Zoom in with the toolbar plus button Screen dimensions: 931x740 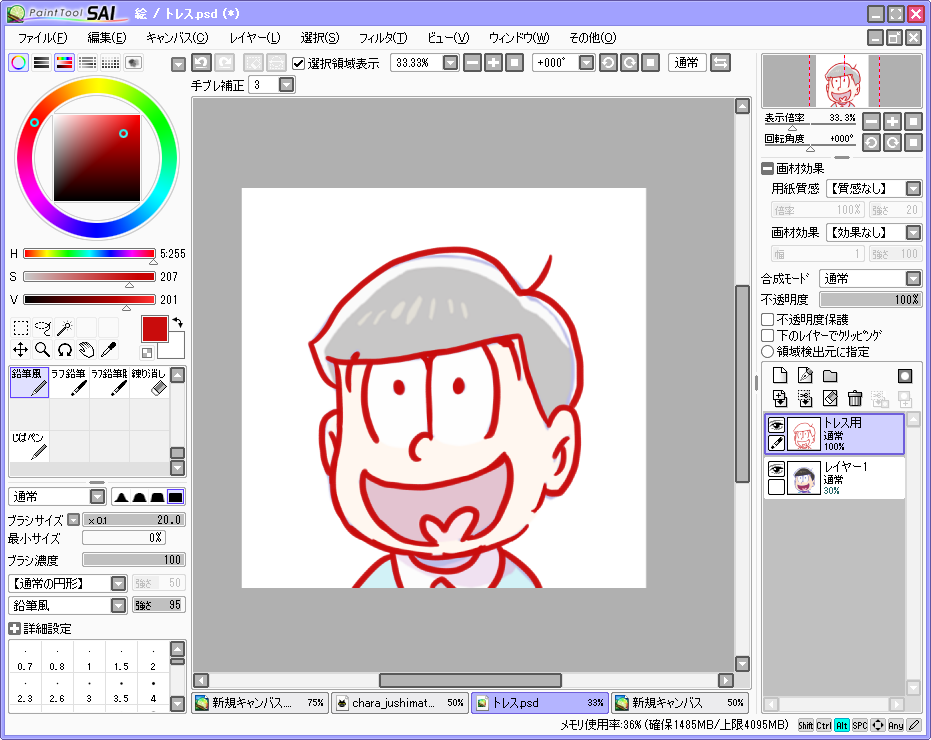tap(493, 62)
